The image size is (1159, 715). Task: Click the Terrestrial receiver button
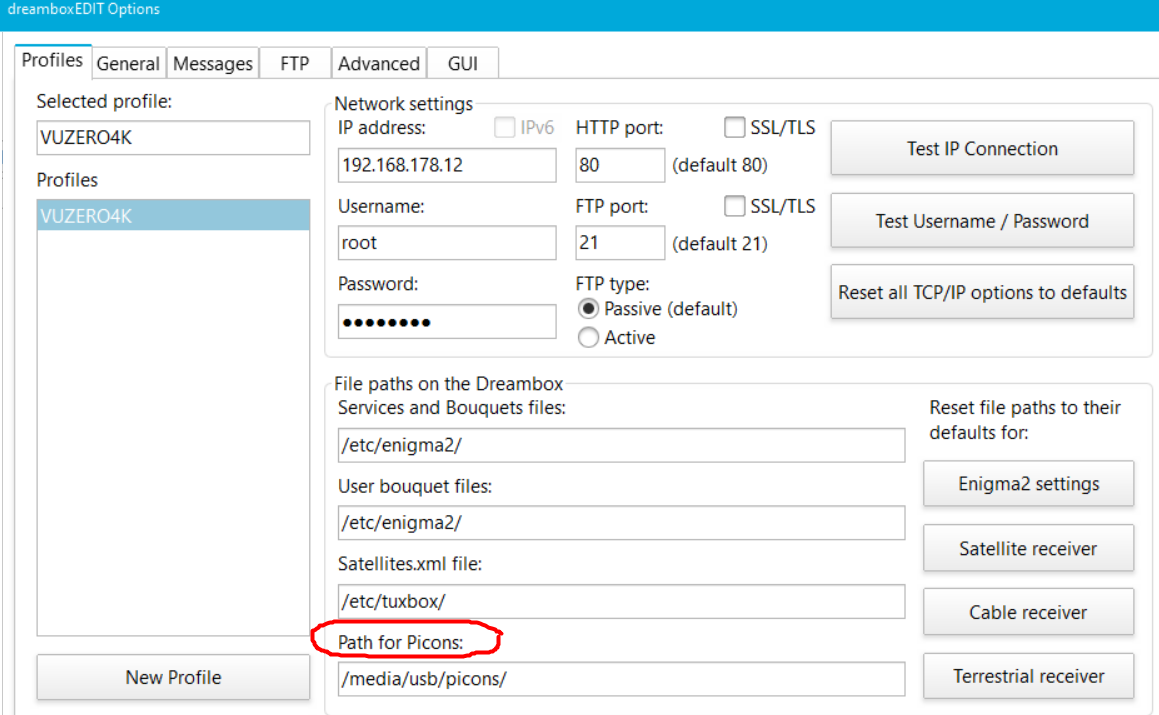[x=1028, y=677]
